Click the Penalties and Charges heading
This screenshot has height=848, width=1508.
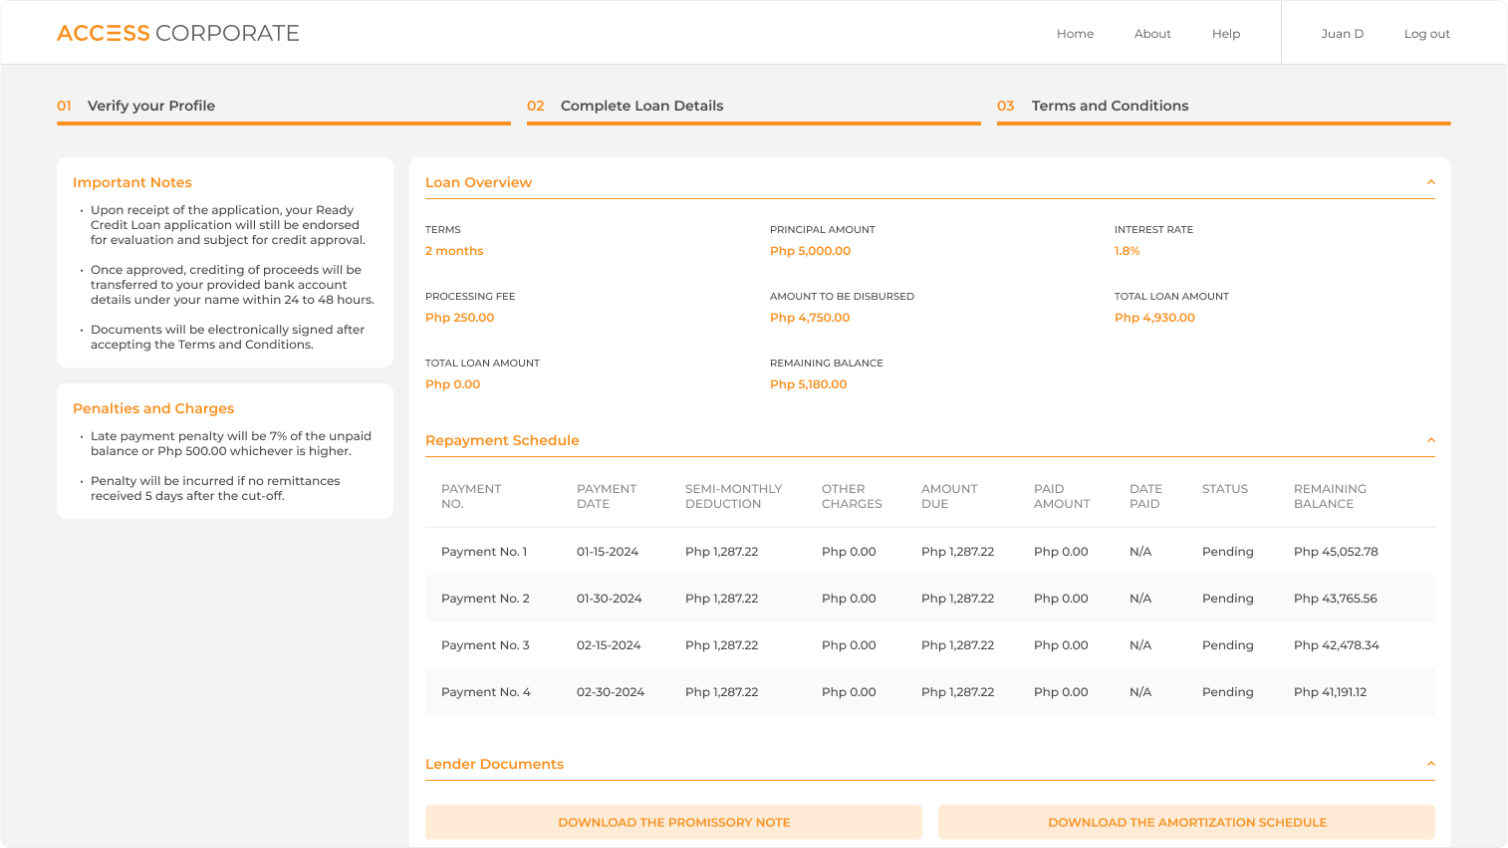click(x=153, y=409)
